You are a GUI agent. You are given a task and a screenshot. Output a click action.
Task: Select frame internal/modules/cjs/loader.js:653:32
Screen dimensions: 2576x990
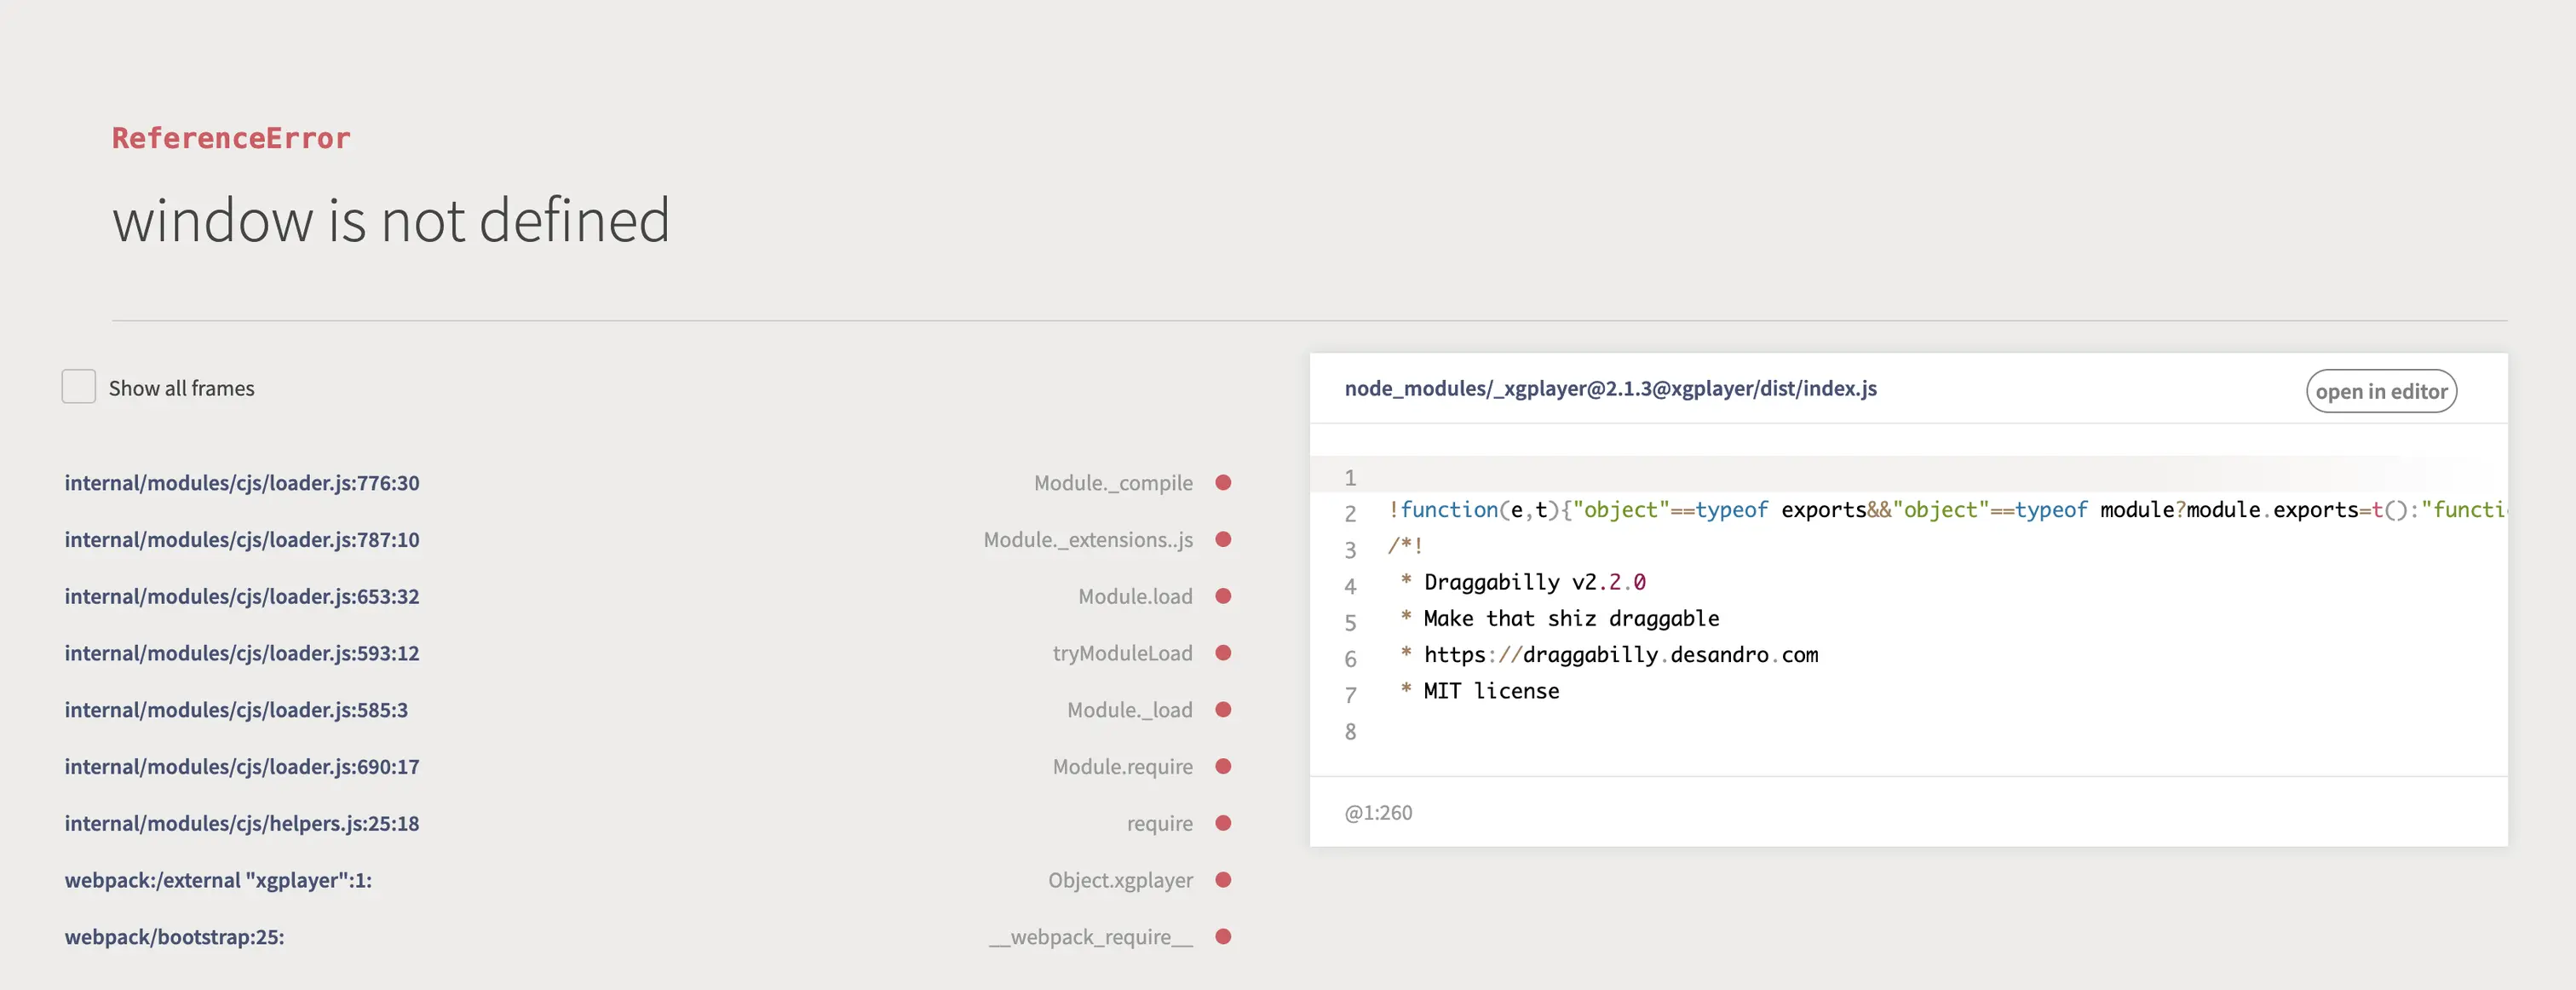(x=242, y=597)
